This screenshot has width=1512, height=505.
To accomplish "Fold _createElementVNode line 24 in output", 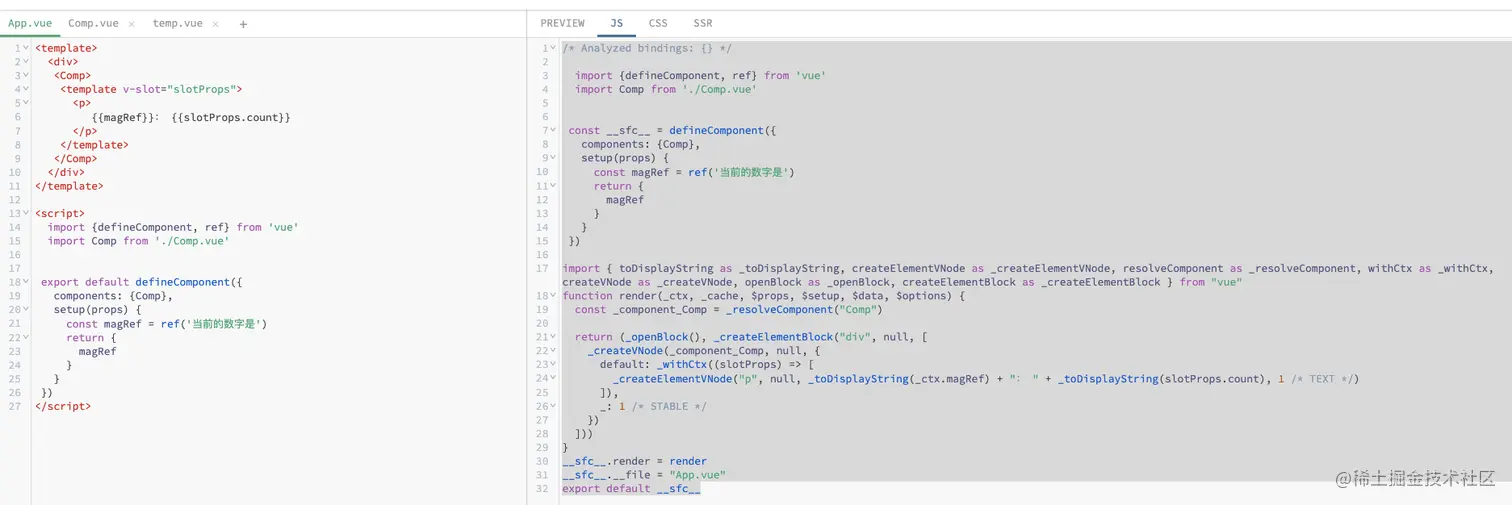I will point(554,378).
